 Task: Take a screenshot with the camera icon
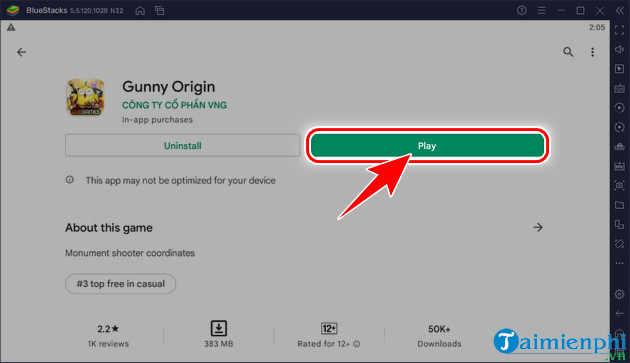(x=619, y=185)
